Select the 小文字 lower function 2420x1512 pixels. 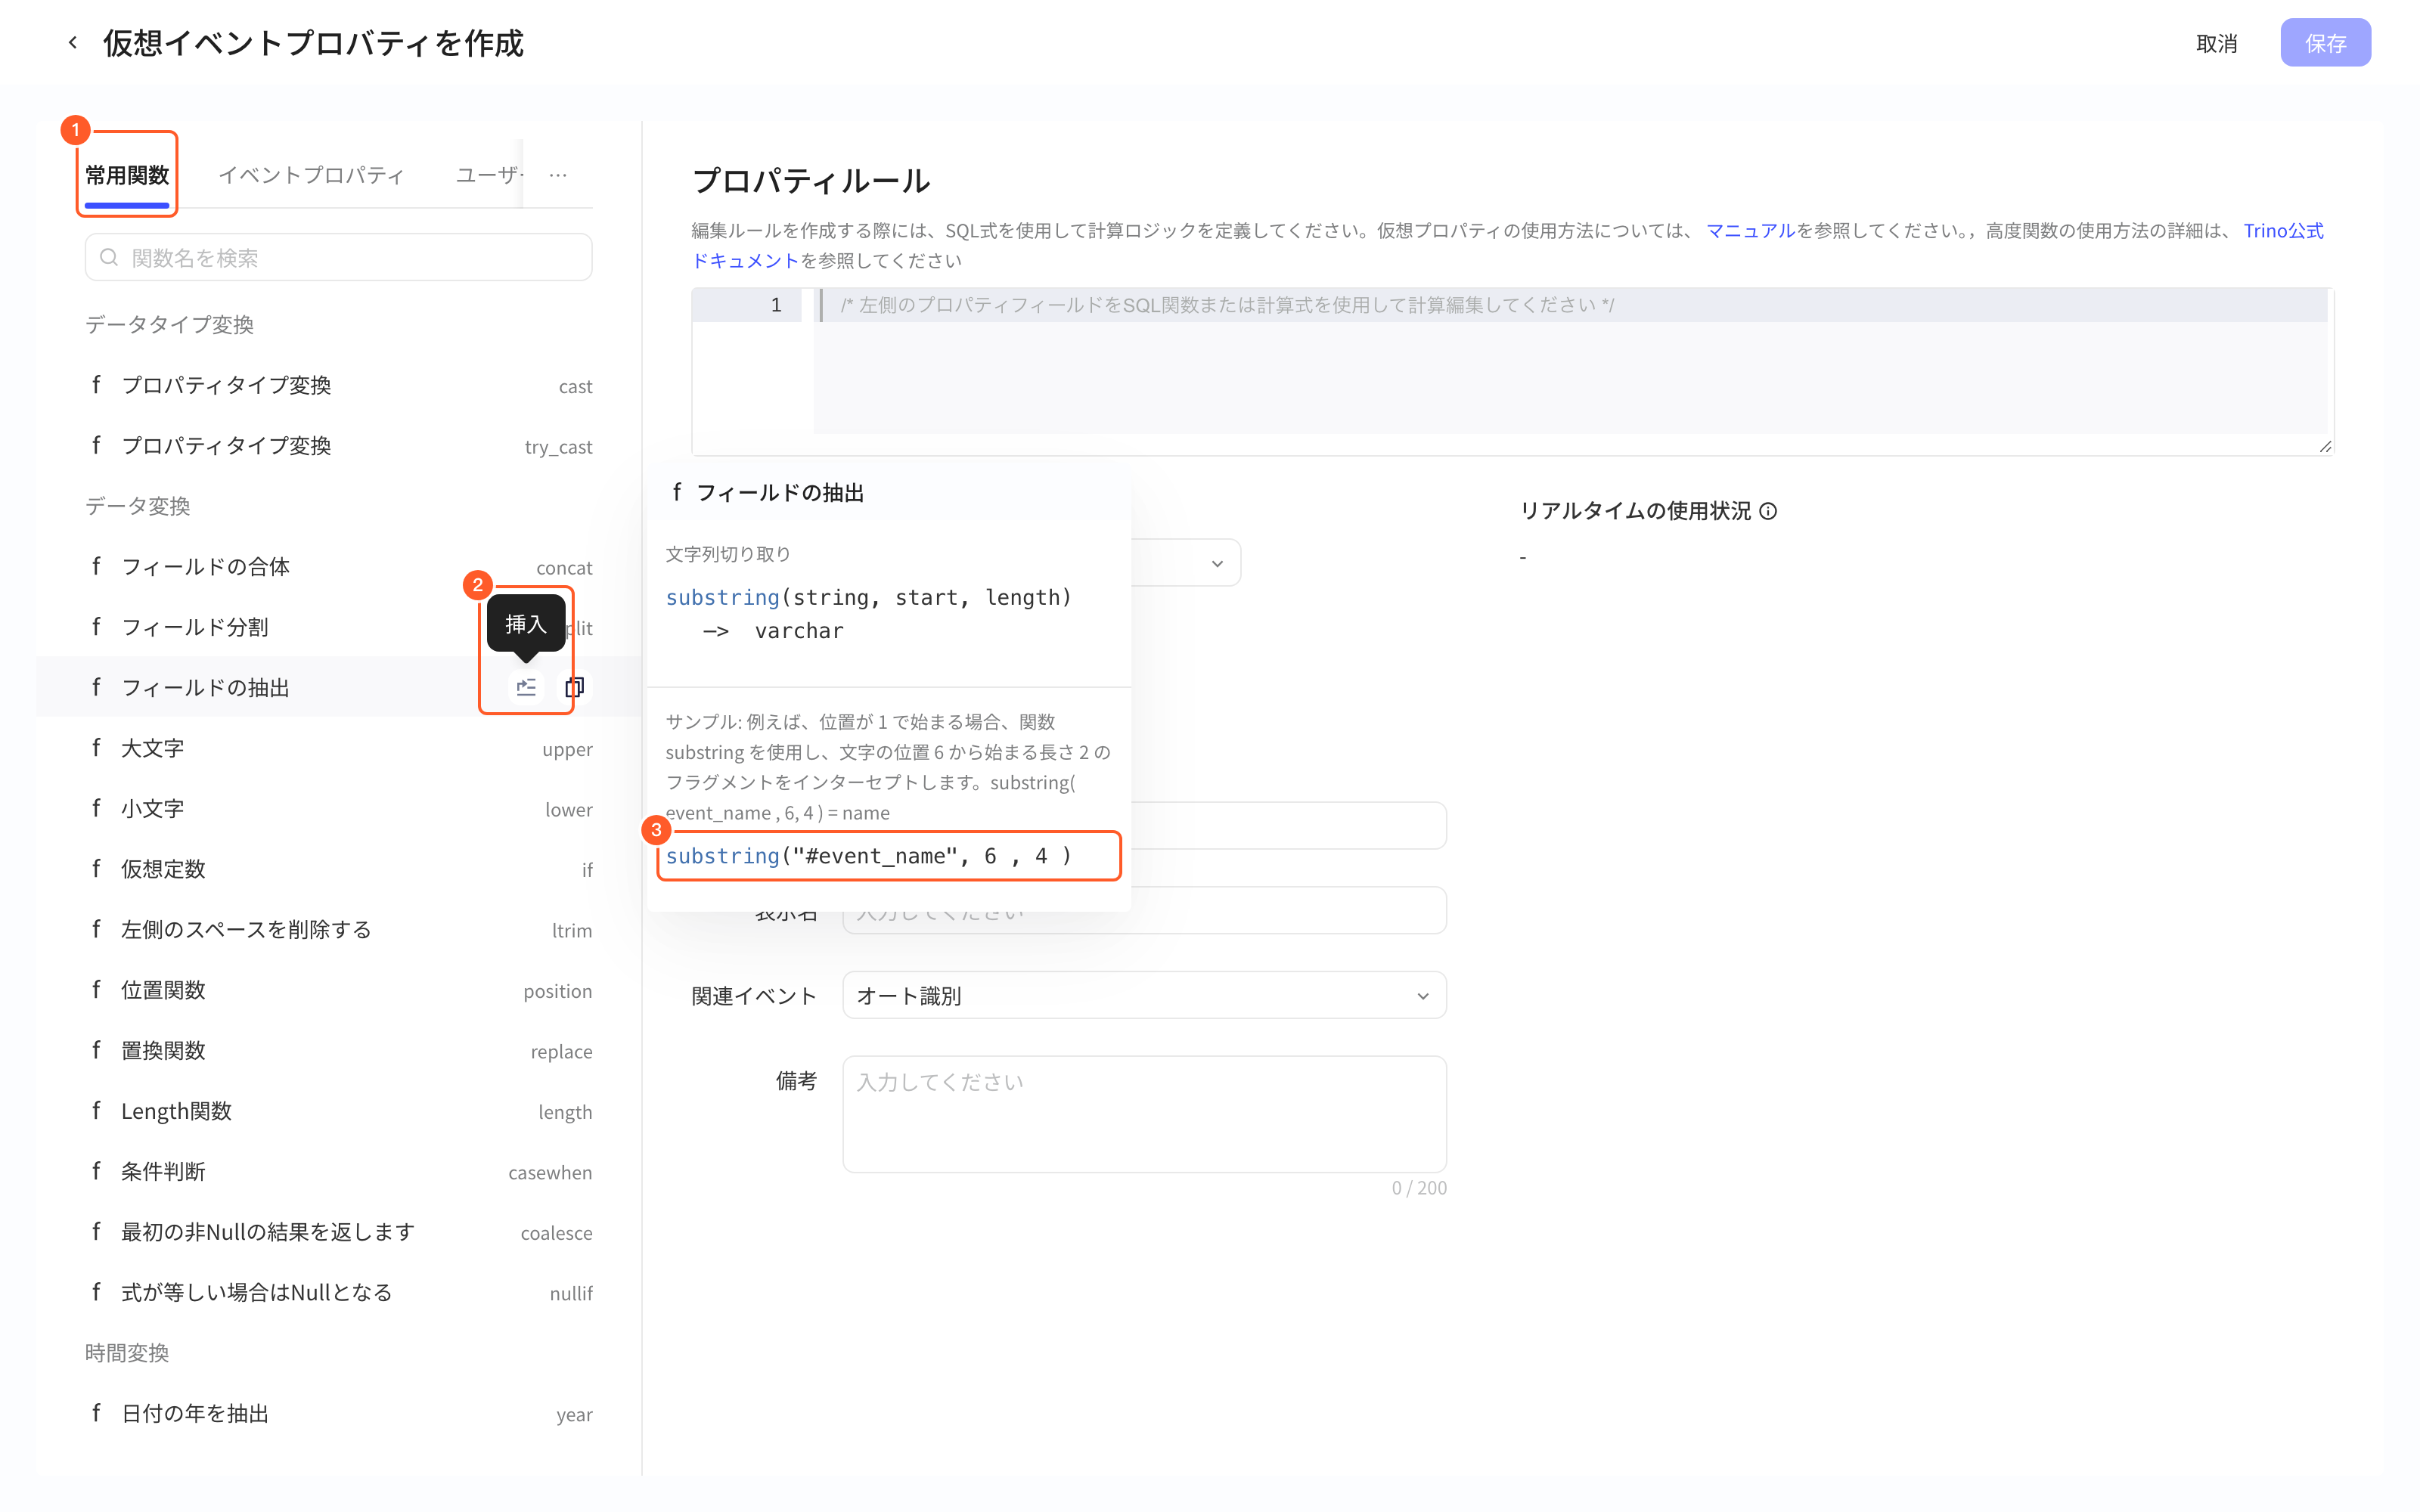338,808
